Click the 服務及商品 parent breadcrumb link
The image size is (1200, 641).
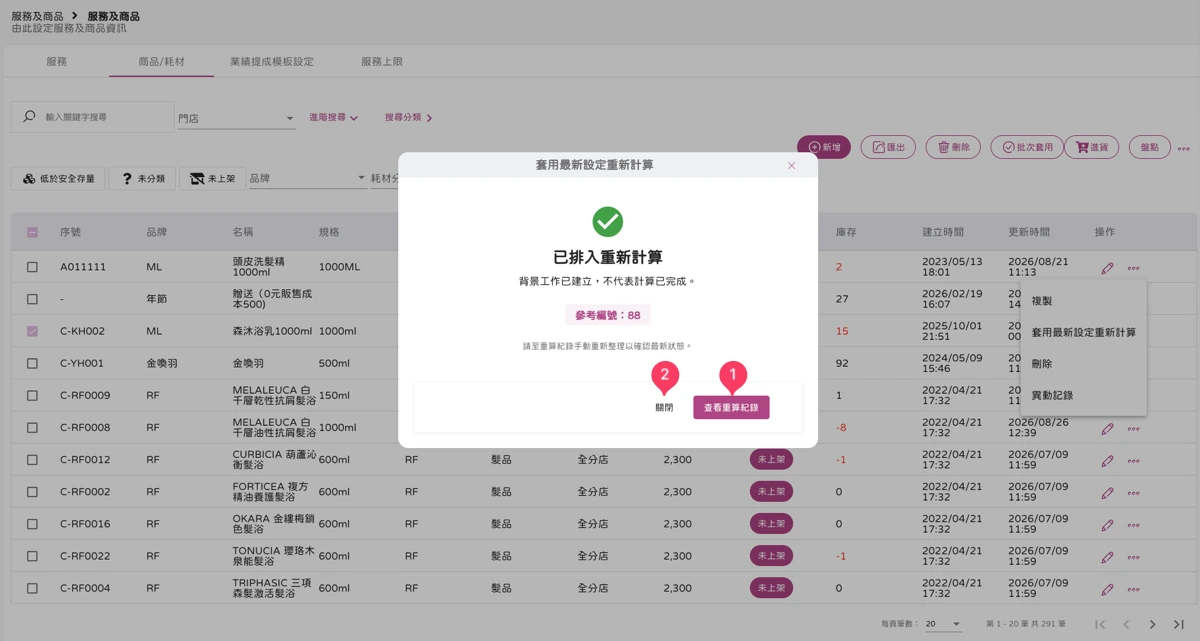pyautogui.click(x=37, y=16)
